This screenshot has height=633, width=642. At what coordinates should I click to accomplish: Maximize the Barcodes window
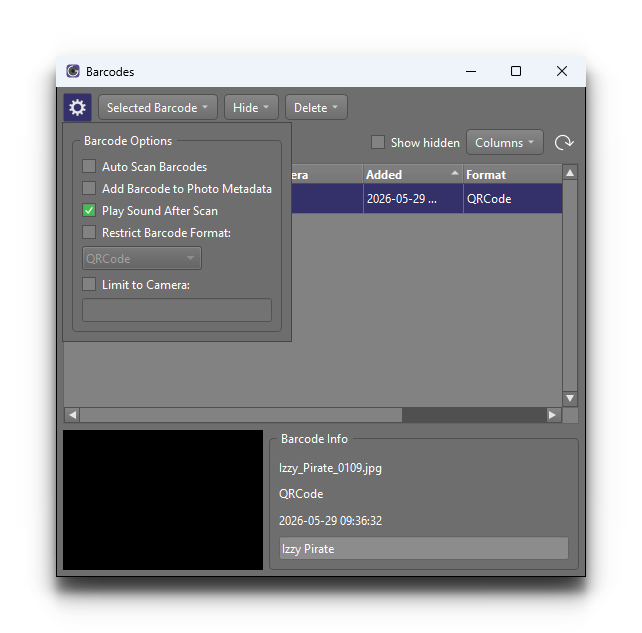(x=516, y=71)
